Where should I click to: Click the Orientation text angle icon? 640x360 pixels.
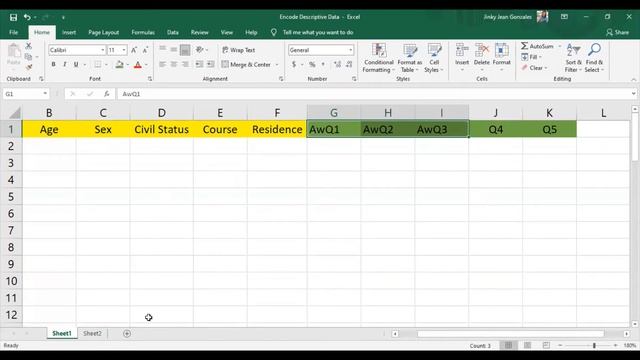point(200,50)
